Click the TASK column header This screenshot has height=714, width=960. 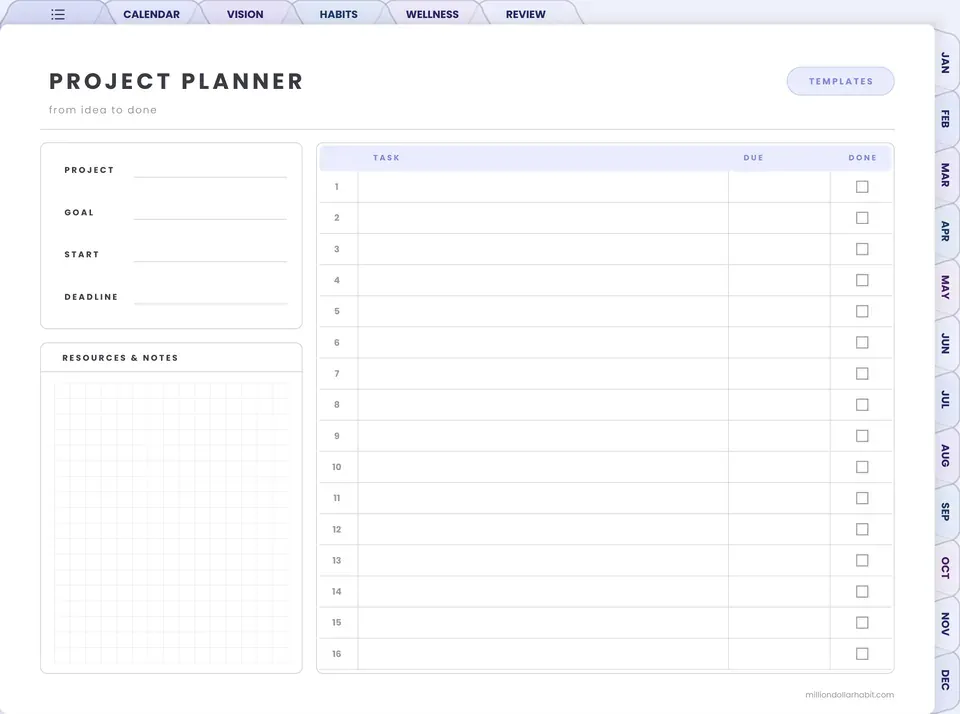pos(386,158)
